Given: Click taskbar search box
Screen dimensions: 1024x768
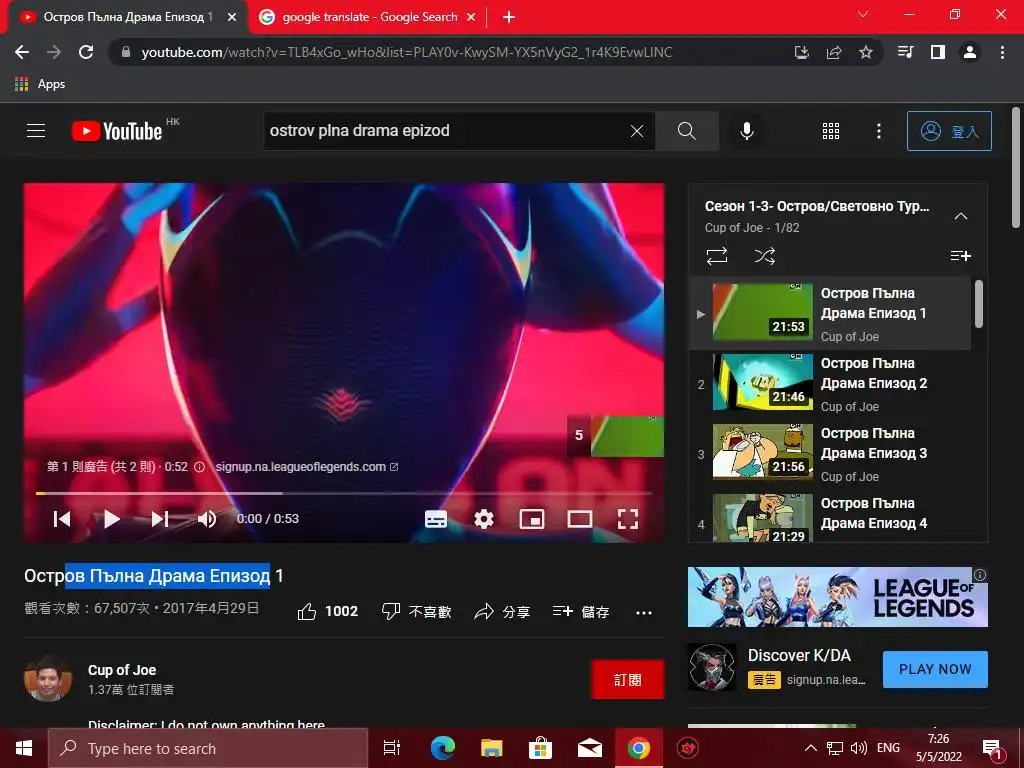Looking at the screenshot, I should 208,748.
